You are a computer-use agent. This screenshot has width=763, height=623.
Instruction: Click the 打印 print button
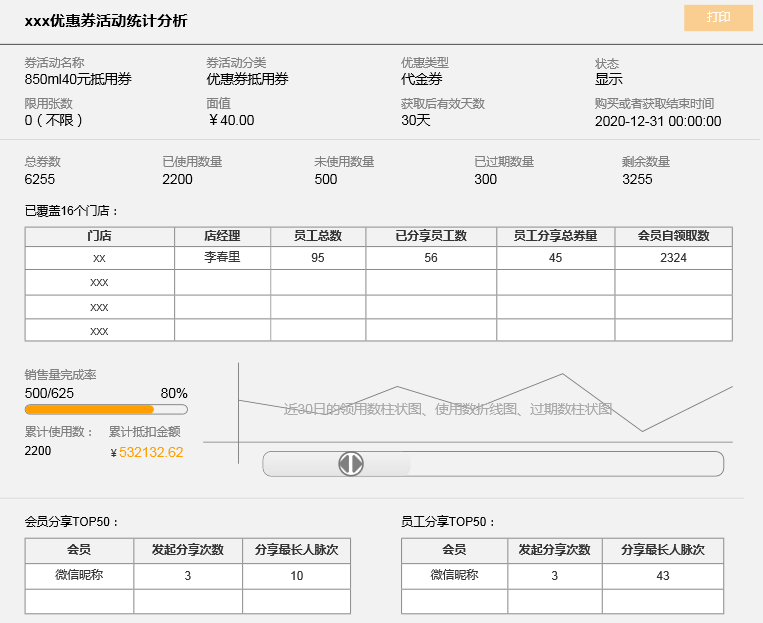point(717,18)
